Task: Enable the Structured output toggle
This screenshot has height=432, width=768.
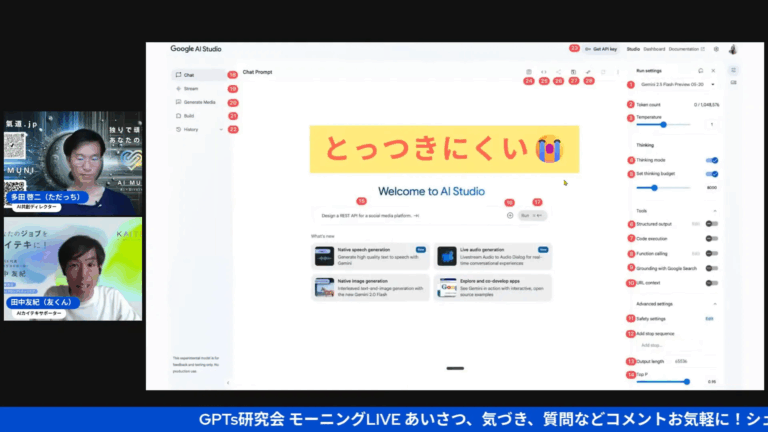Action: [712, 224]
